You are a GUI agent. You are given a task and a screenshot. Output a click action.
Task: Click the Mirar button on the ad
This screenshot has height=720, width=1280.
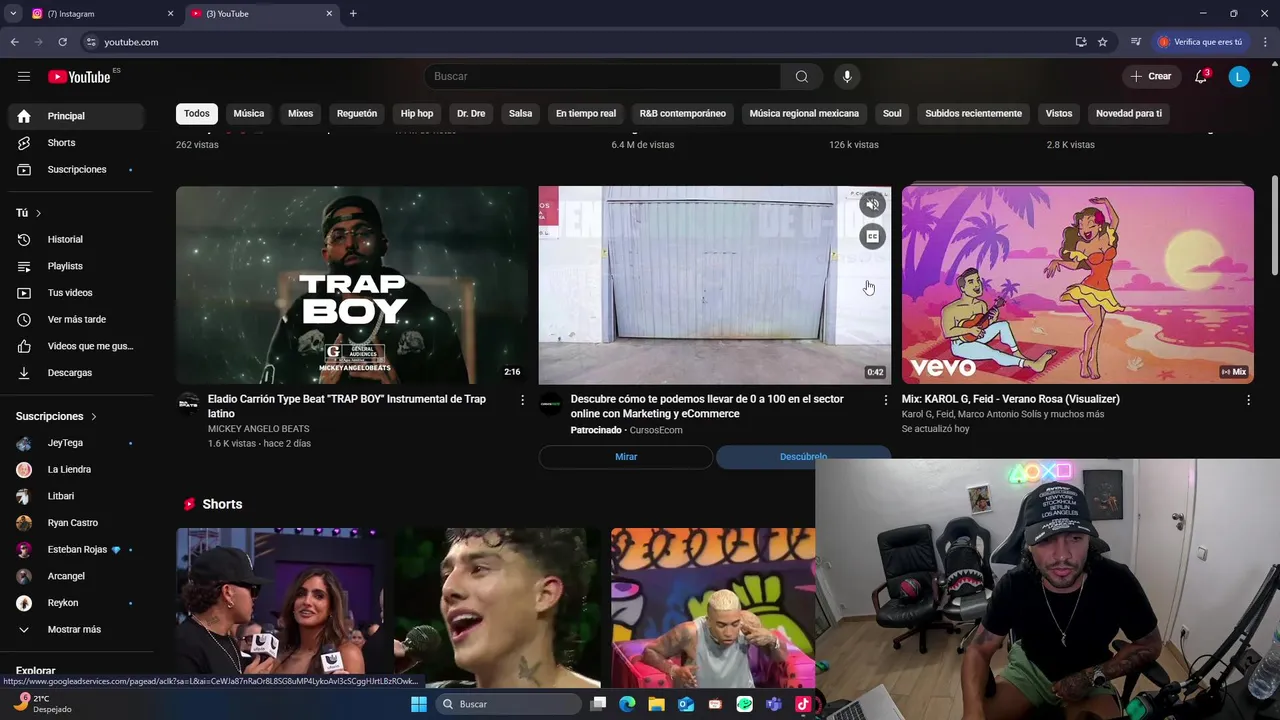(626, 457)
